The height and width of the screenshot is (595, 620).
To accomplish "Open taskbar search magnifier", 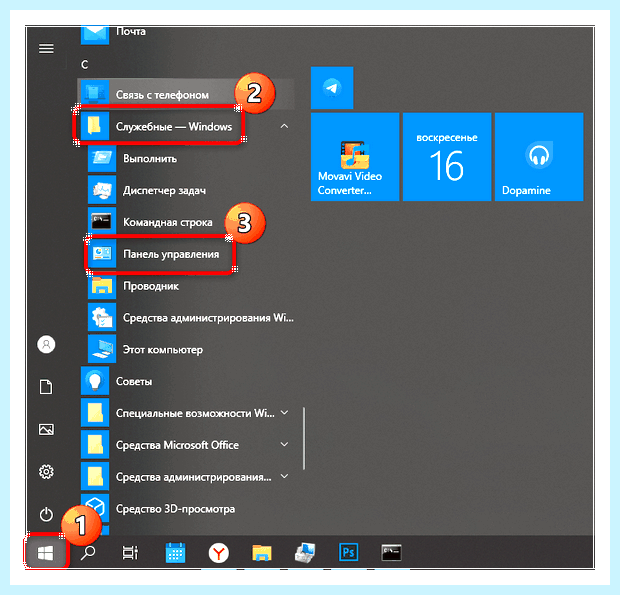I will click(88, 552).
